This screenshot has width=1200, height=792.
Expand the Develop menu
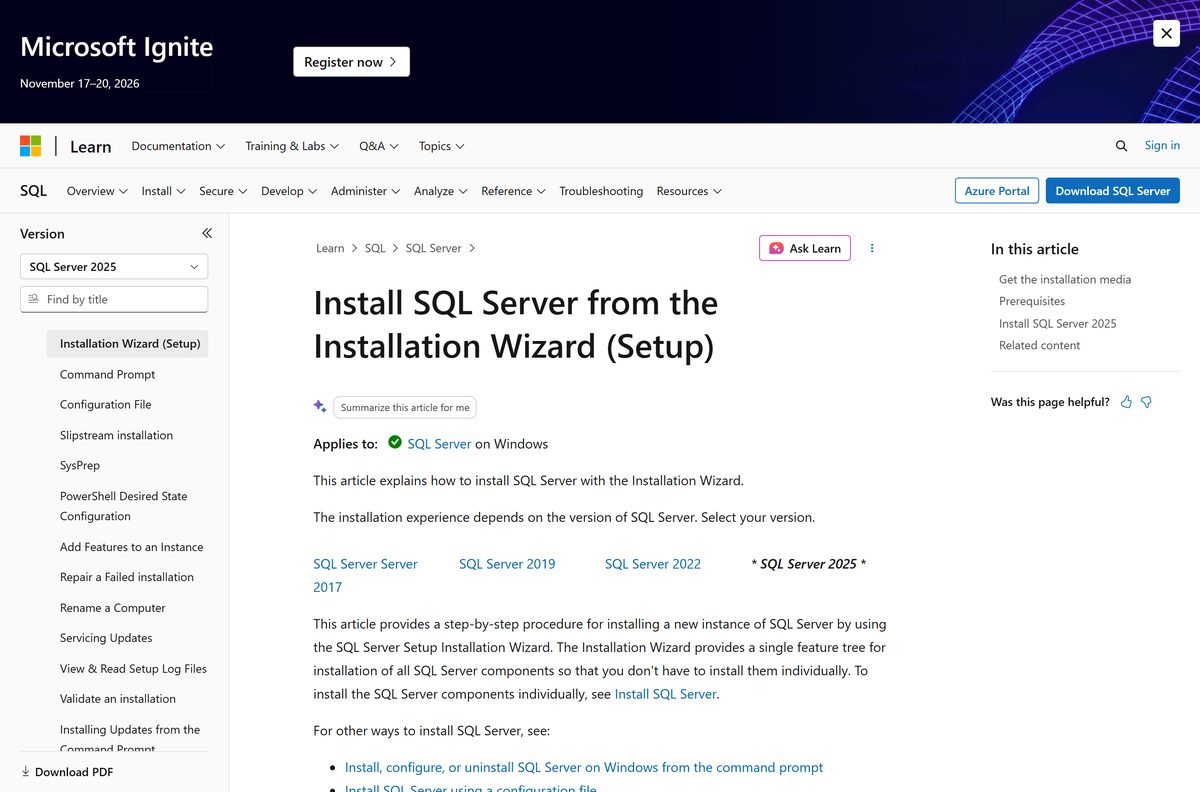(289, 191)
